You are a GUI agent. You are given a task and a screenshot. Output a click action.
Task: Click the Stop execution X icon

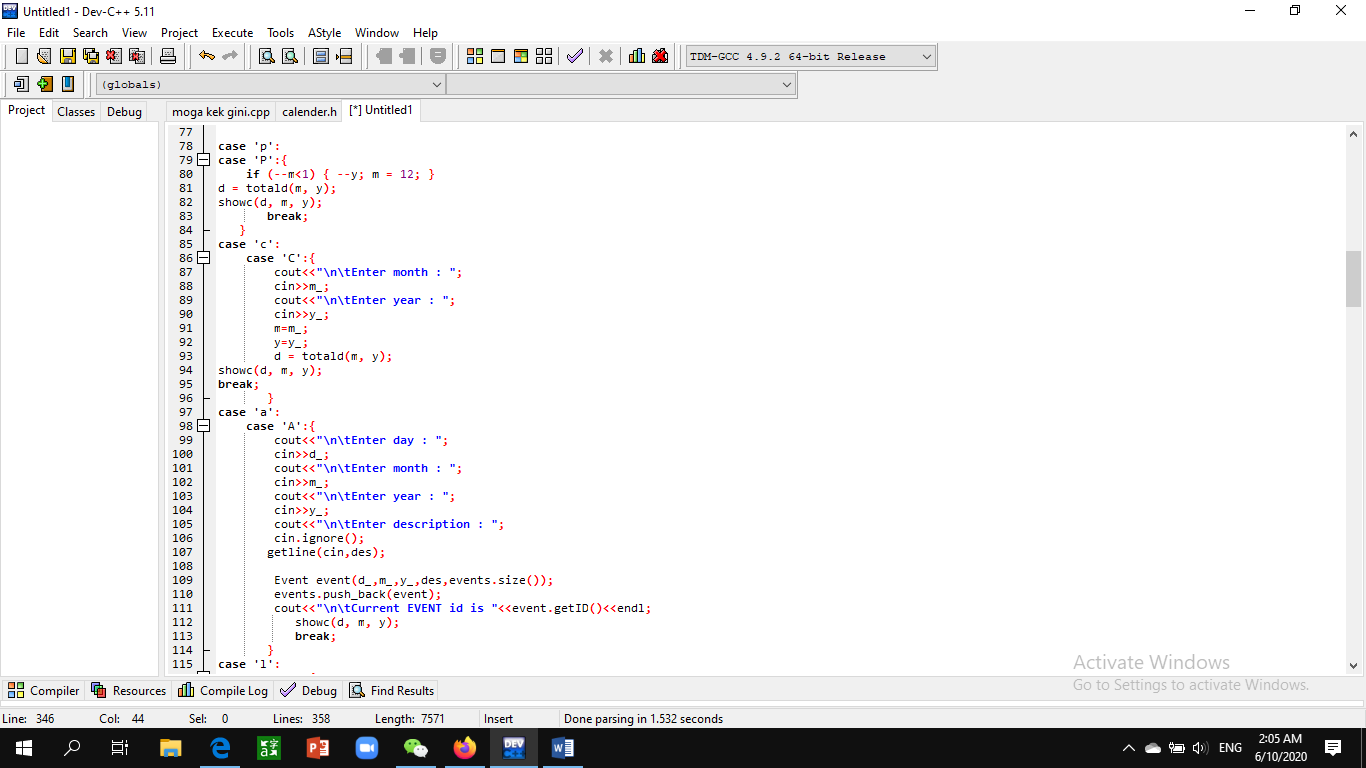[606, 56]
